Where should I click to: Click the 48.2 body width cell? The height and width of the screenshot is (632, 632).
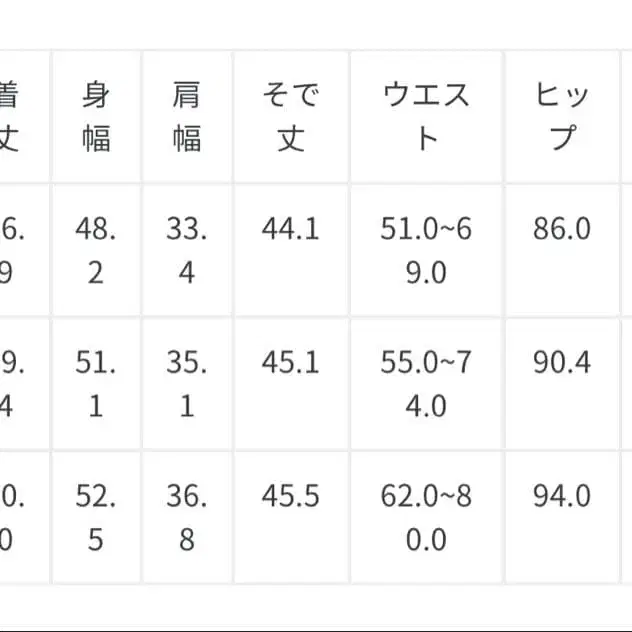pos(96,250)
